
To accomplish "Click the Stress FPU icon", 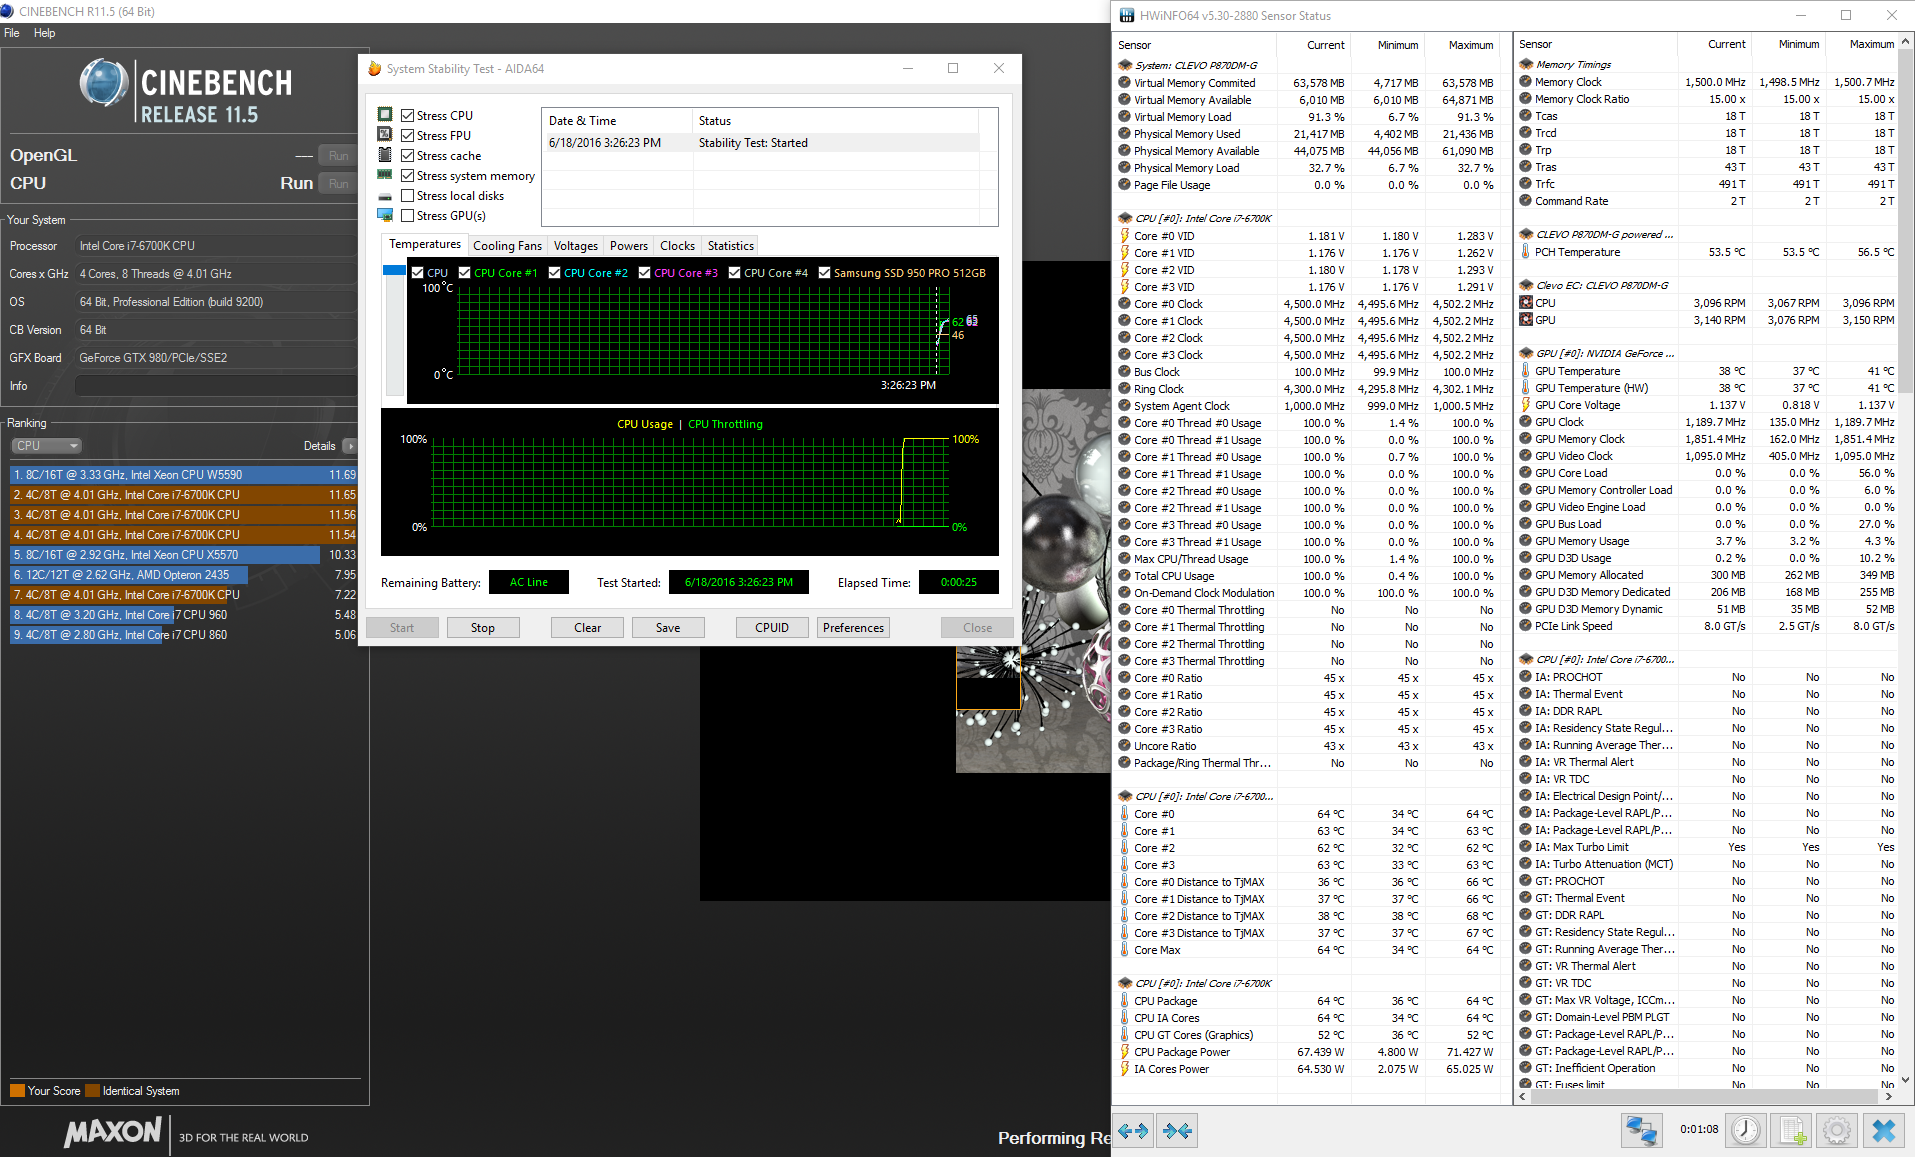I will tap(385, 135).
